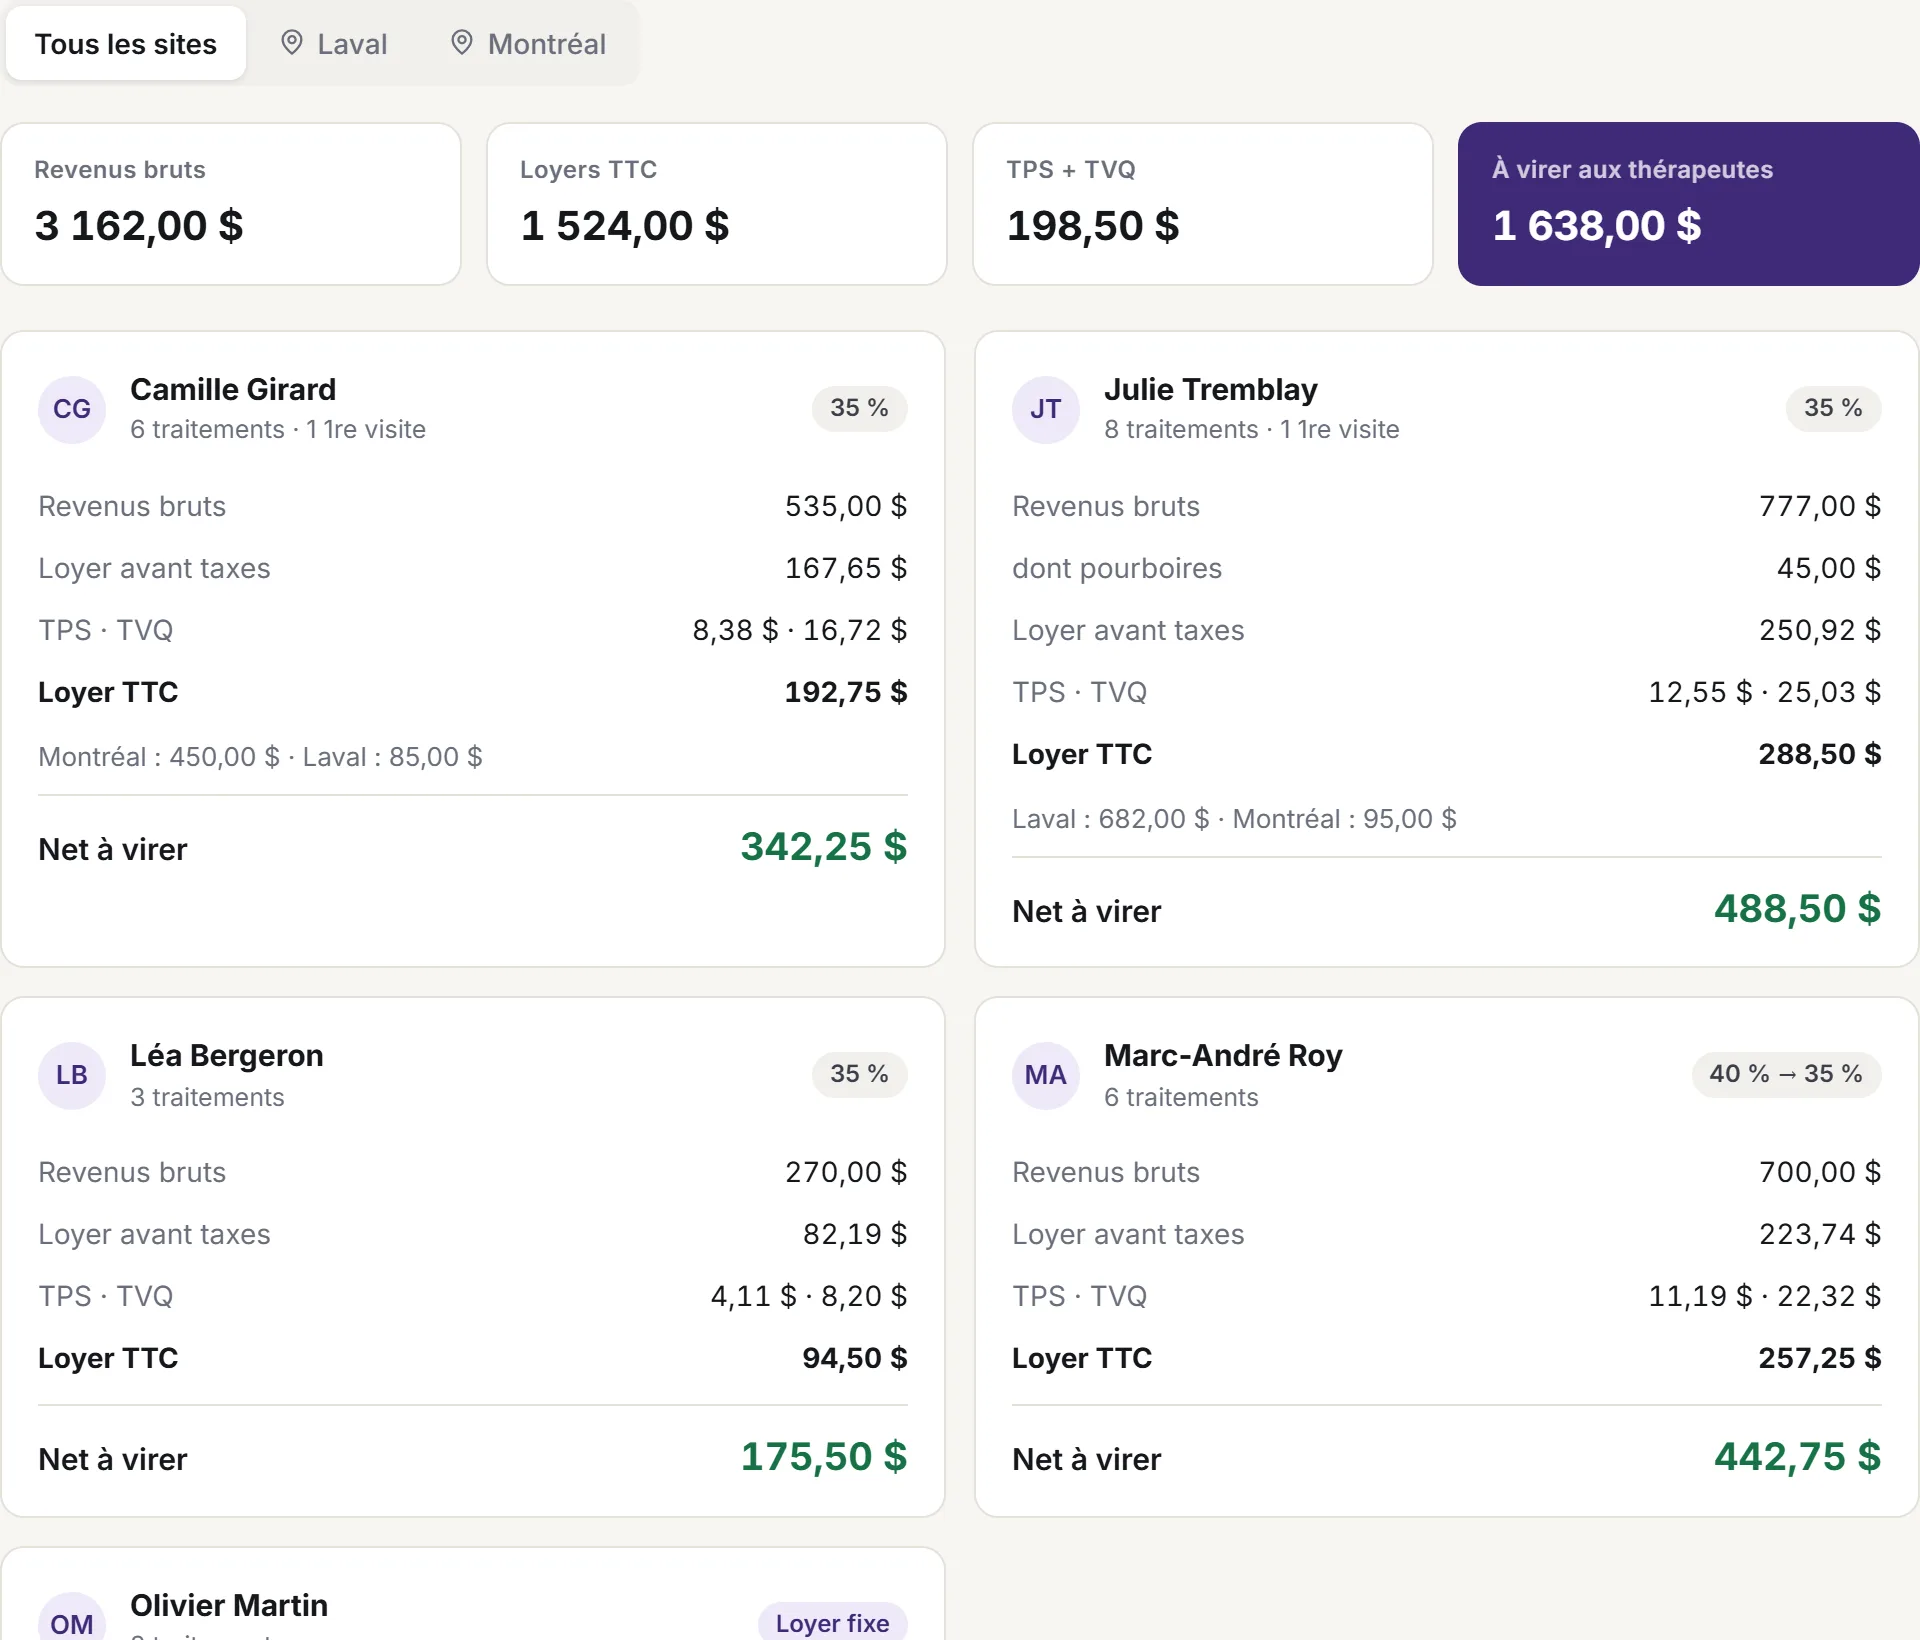
Task: Click Marc-André Roy's net amount 442,75 $
Action: pyautogui.click(x=1798, y=1457)
